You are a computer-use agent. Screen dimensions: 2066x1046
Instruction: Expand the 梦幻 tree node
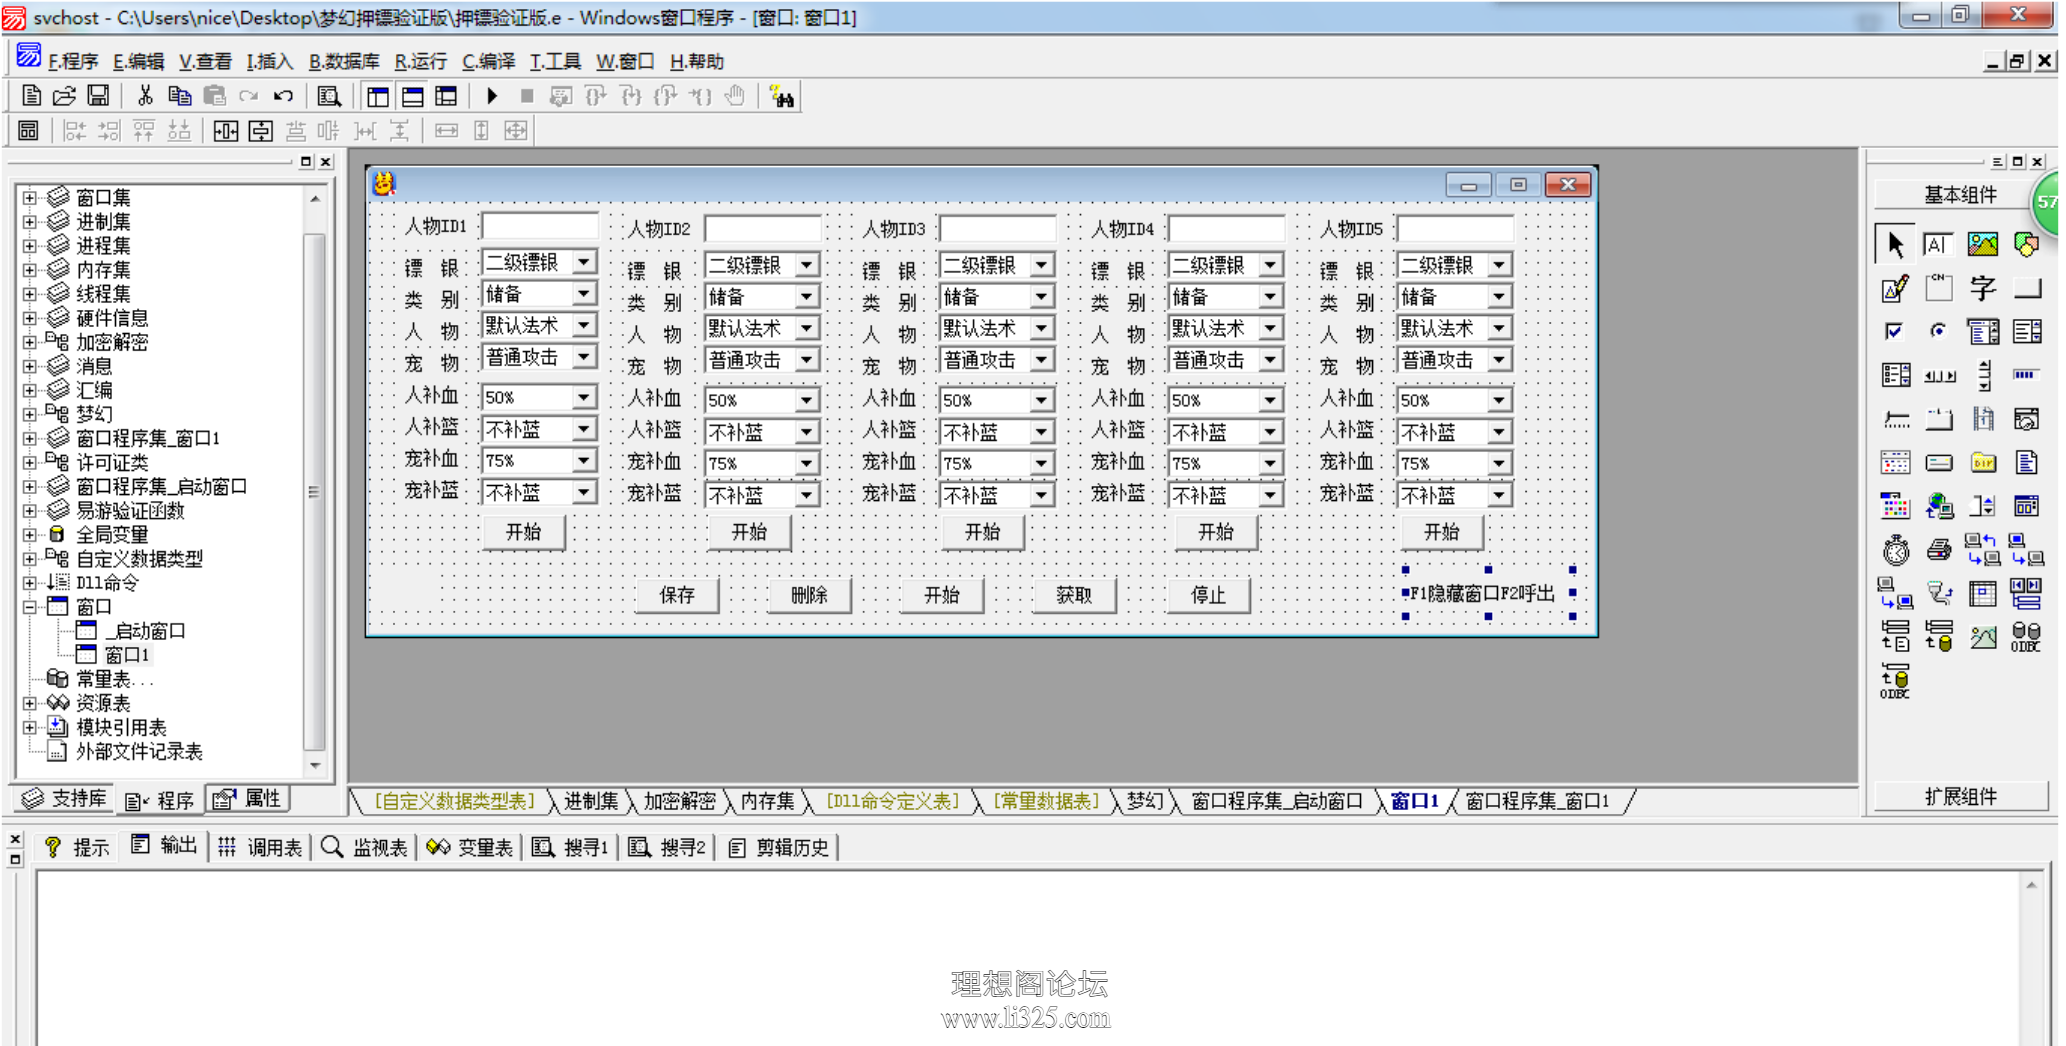(x=29, y=414)
